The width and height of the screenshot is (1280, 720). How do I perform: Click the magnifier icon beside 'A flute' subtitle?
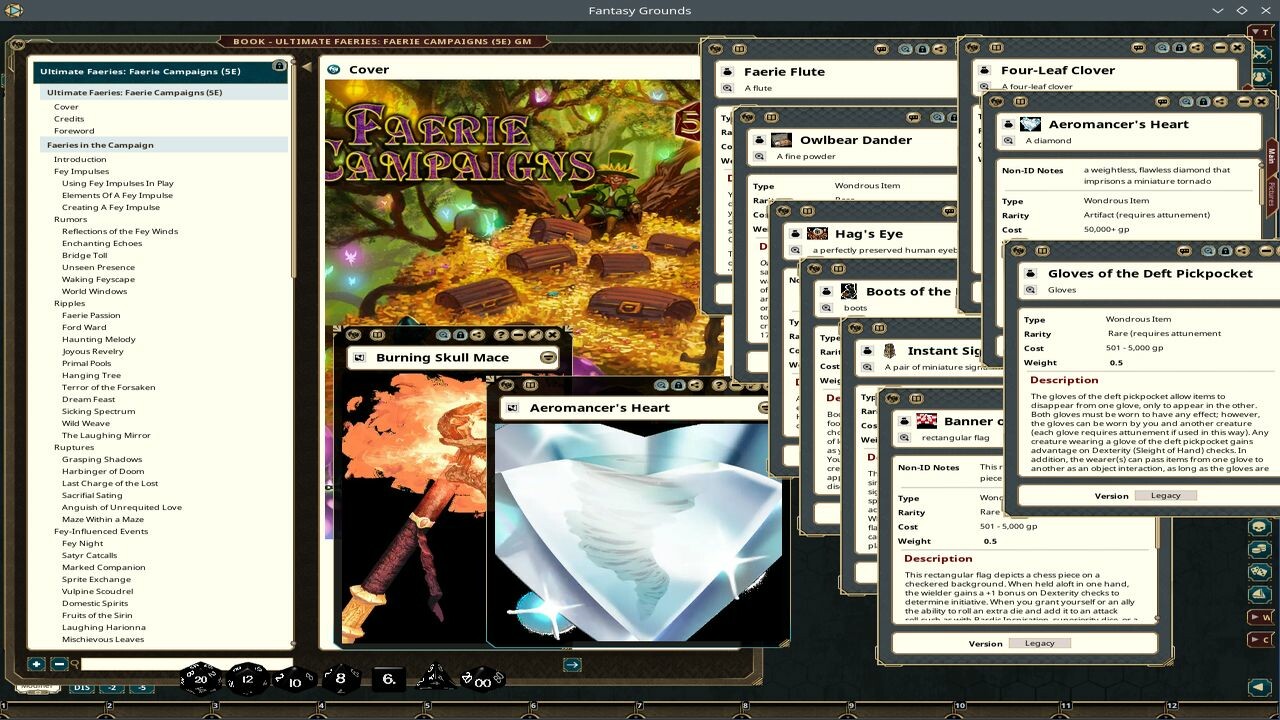(726, 88)
